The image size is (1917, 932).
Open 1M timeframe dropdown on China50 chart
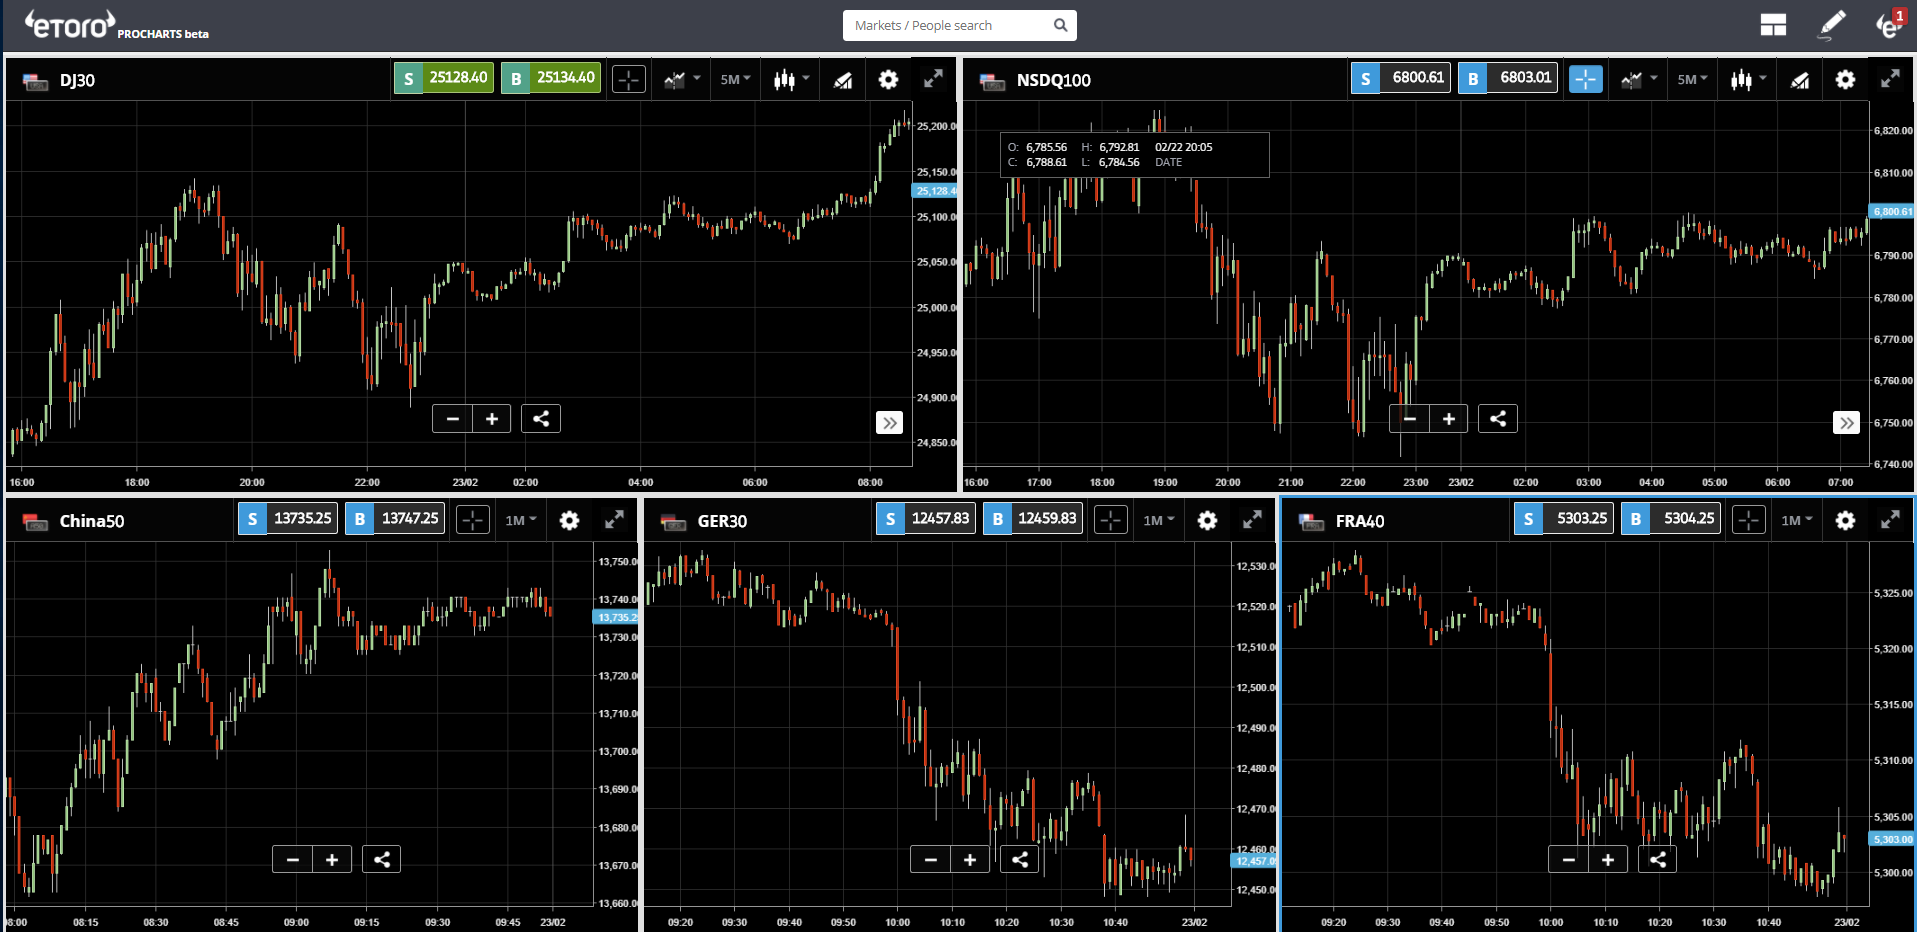521,520
